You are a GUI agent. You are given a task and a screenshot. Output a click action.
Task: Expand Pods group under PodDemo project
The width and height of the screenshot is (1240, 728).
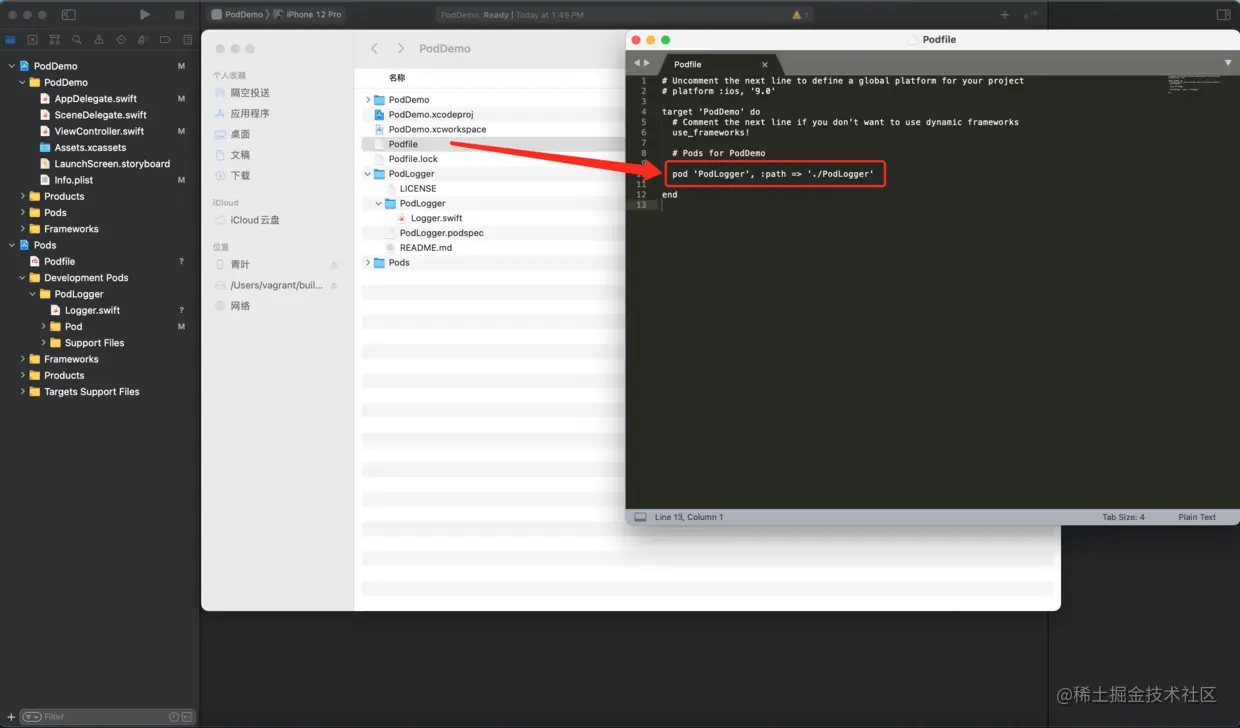pyautogui.click(x=23, y=213)
